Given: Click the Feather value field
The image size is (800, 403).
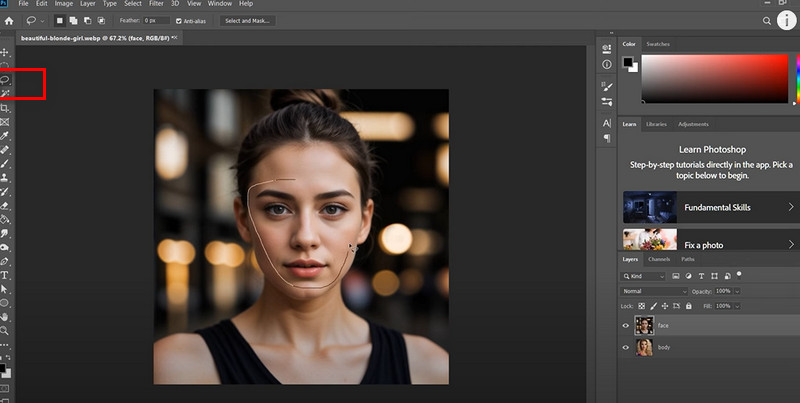Looking at the screenshot, I should coord(156,21).
